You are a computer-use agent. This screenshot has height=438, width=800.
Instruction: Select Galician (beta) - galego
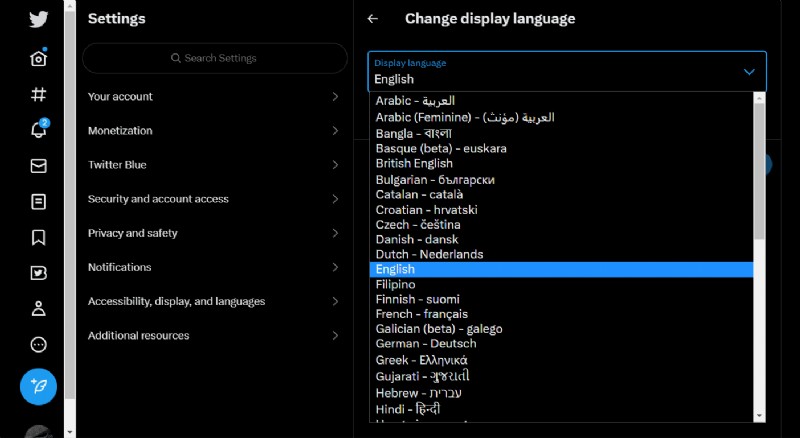tap(561, 329)
